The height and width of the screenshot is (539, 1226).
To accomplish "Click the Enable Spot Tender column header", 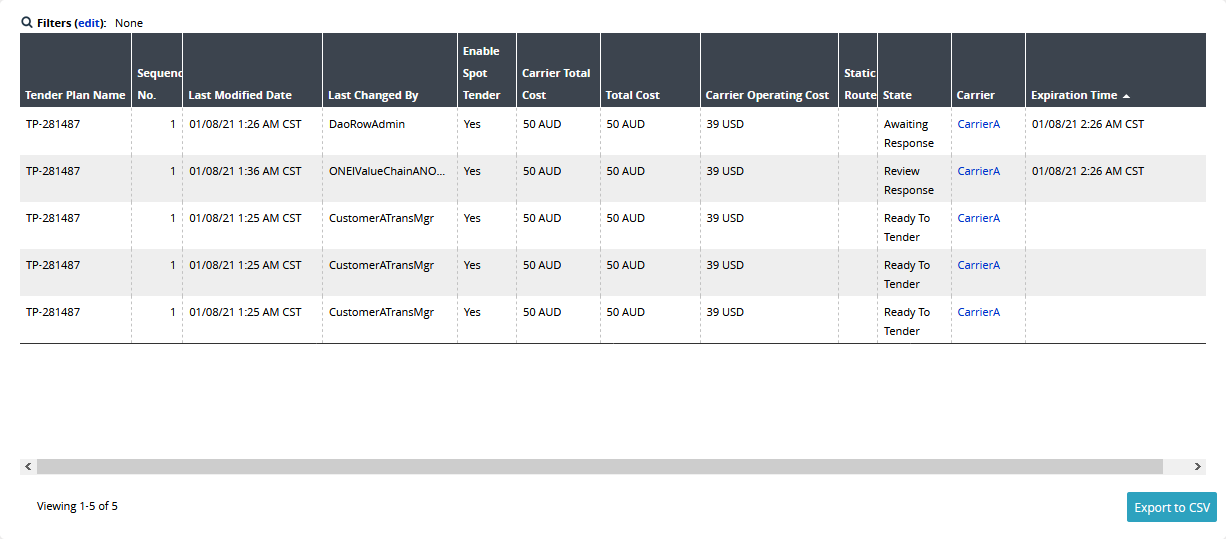I will click(481, 73).
